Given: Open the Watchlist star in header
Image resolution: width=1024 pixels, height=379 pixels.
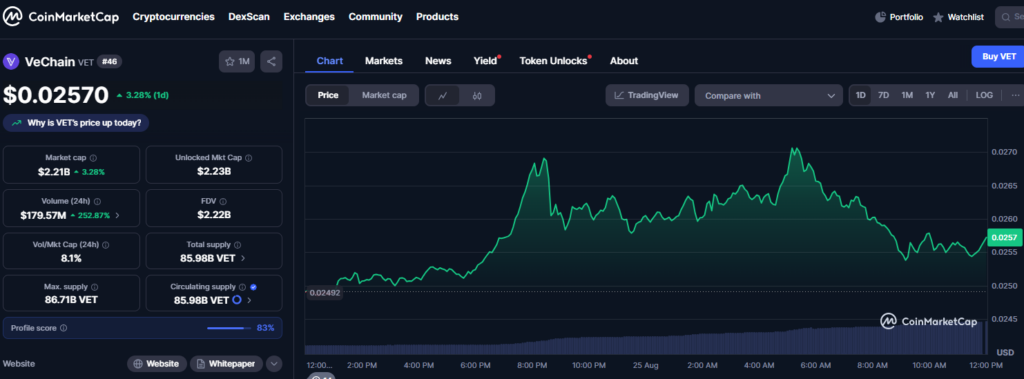Looking at the screenshot, I should click(x=938, y=18).
